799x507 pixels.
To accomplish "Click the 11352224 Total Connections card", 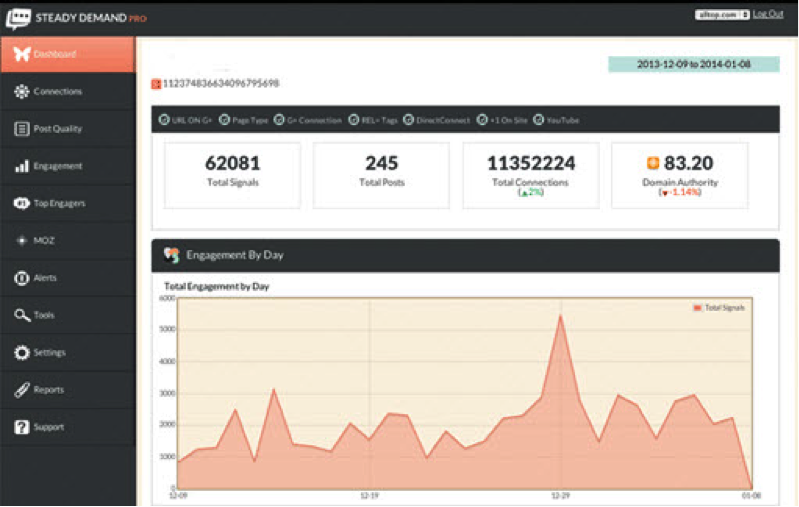I will click(x=530, y=175).
